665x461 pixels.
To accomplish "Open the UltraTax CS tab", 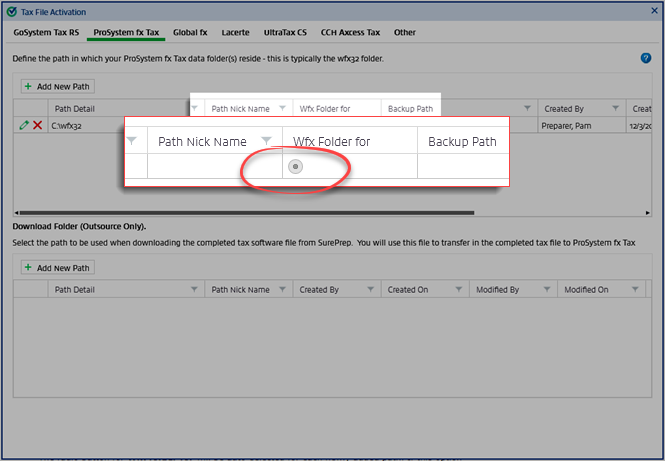I will pos(285,33).
